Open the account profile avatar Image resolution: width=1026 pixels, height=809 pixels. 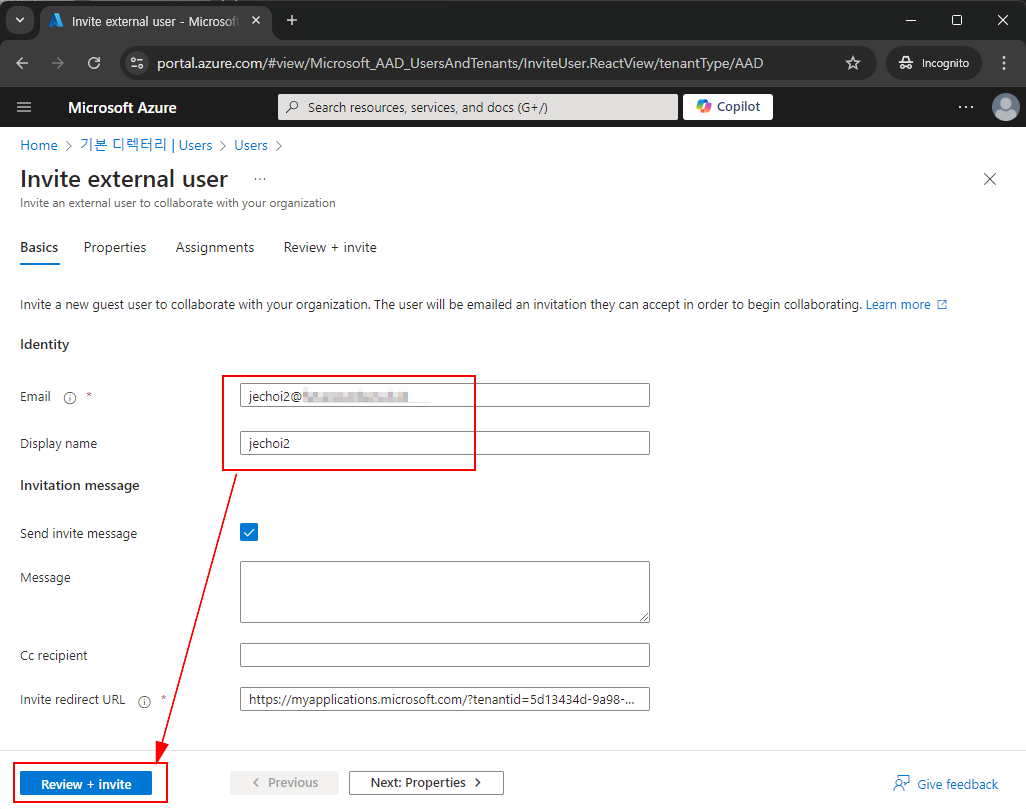point(1005,107)
